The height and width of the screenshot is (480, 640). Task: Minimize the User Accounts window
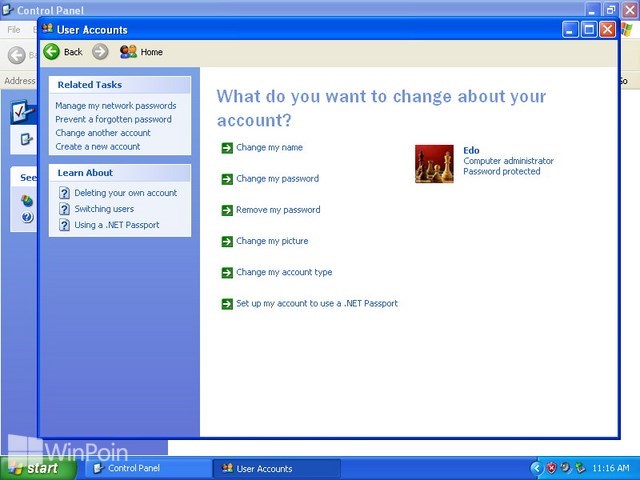coord(570,29)
